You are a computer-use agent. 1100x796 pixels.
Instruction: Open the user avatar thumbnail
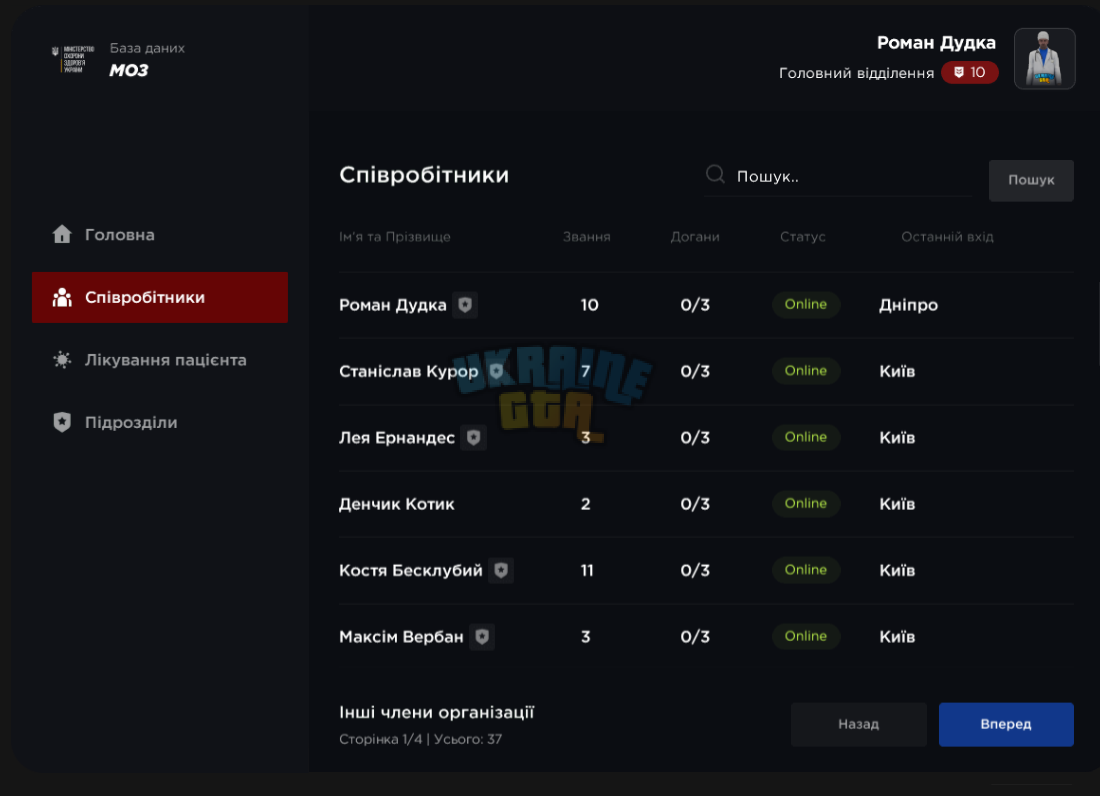pyautogui.click(x=1045, y=59)
